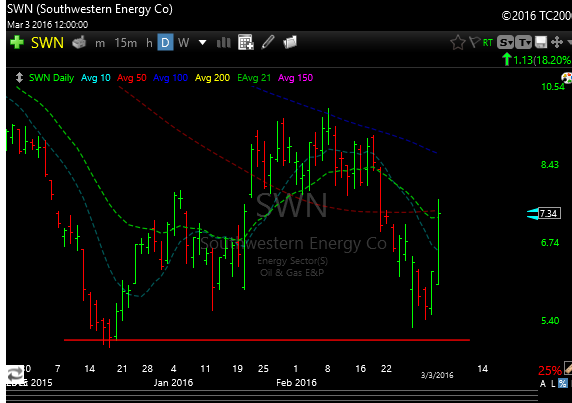Viewport: 572px width, 403px height.
Task: Toggle the L log scale option
Action: click(x=553, y=384)
